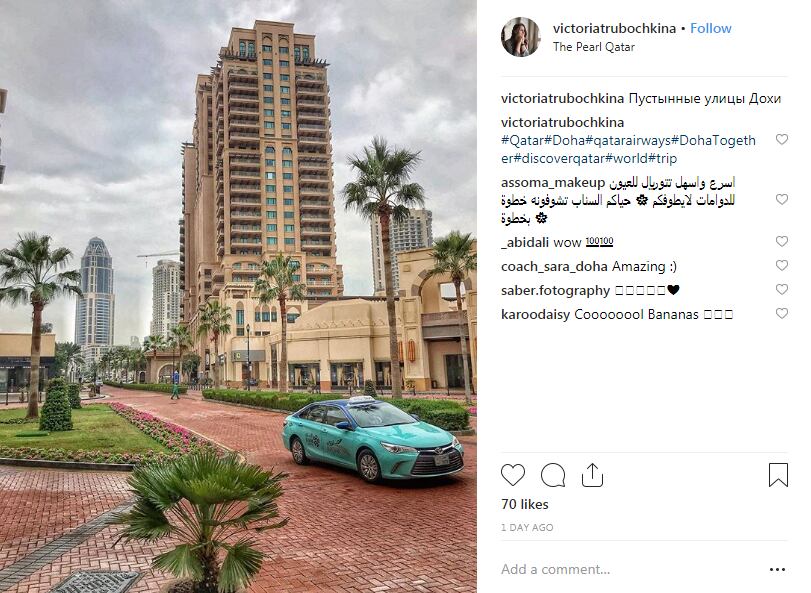Share the post via the share icon
Image resolution: width=811 pixels, height=593 pixels.
[x=592, y=475]
